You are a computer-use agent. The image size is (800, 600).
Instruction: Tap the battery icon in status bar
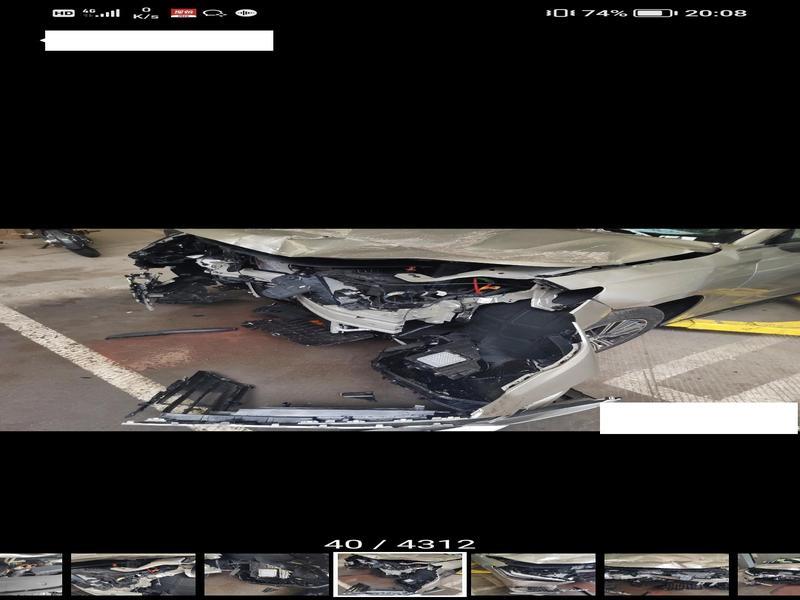click(x=655, y=13)
